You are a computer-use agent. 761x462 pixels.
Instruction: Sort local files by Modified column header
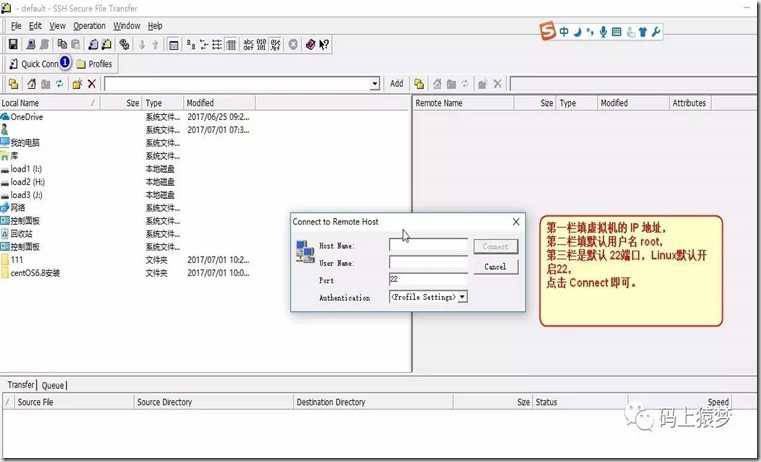point(219,103)
